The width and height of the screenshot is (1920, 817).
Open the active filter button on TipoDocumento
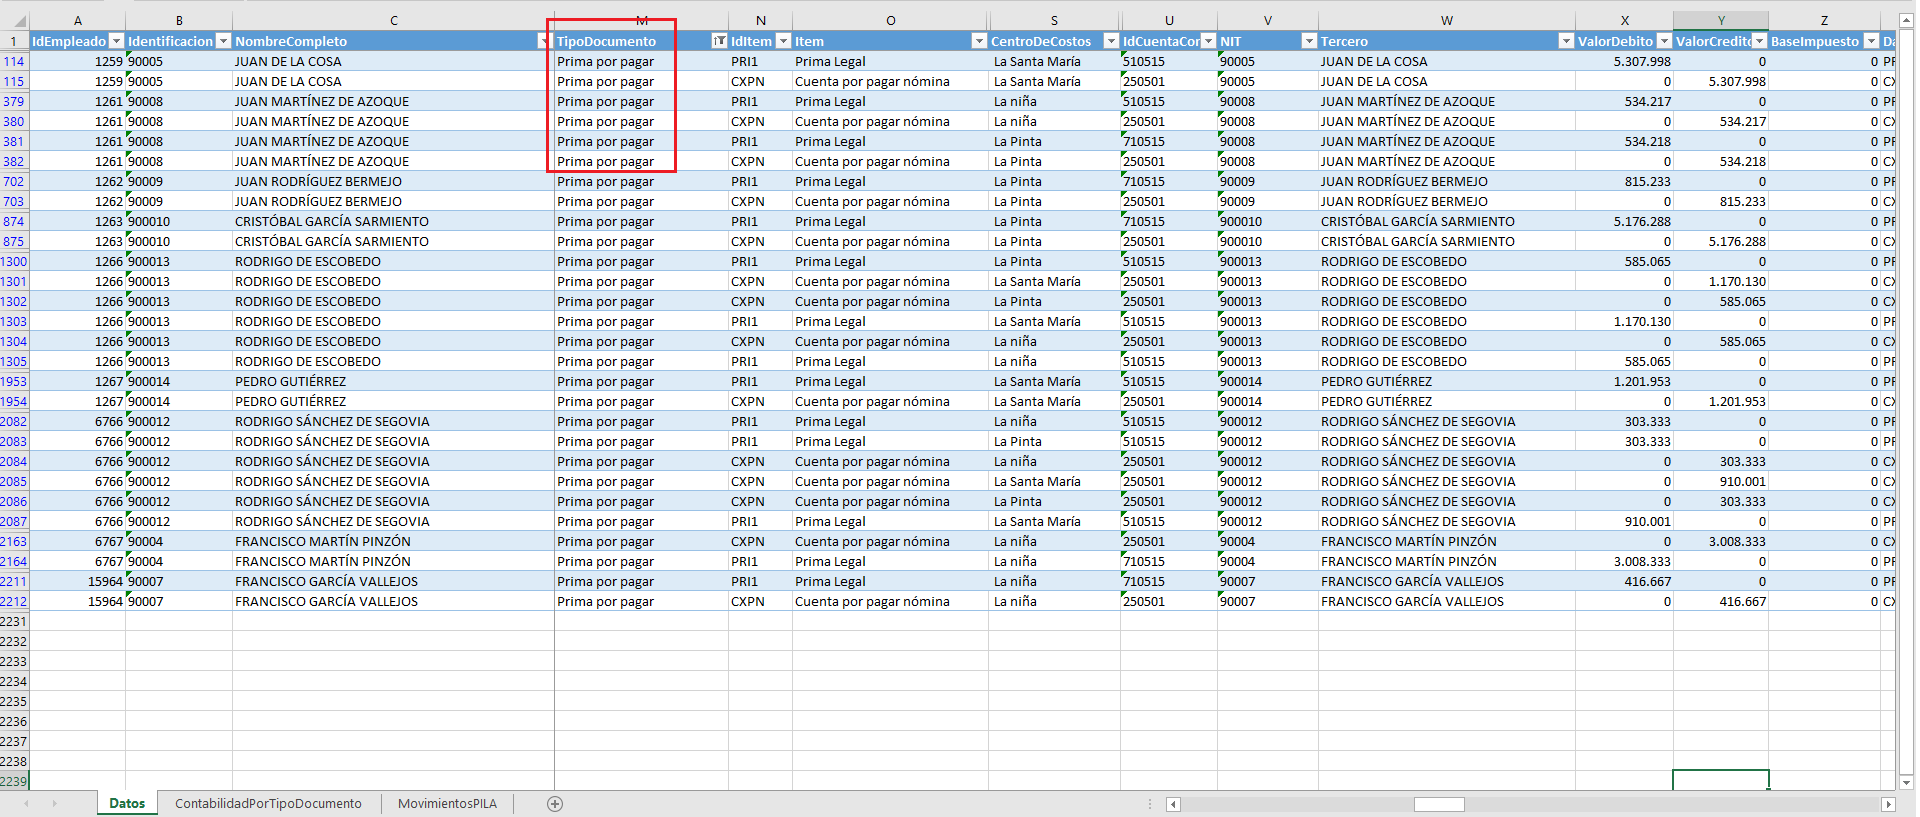719,41
